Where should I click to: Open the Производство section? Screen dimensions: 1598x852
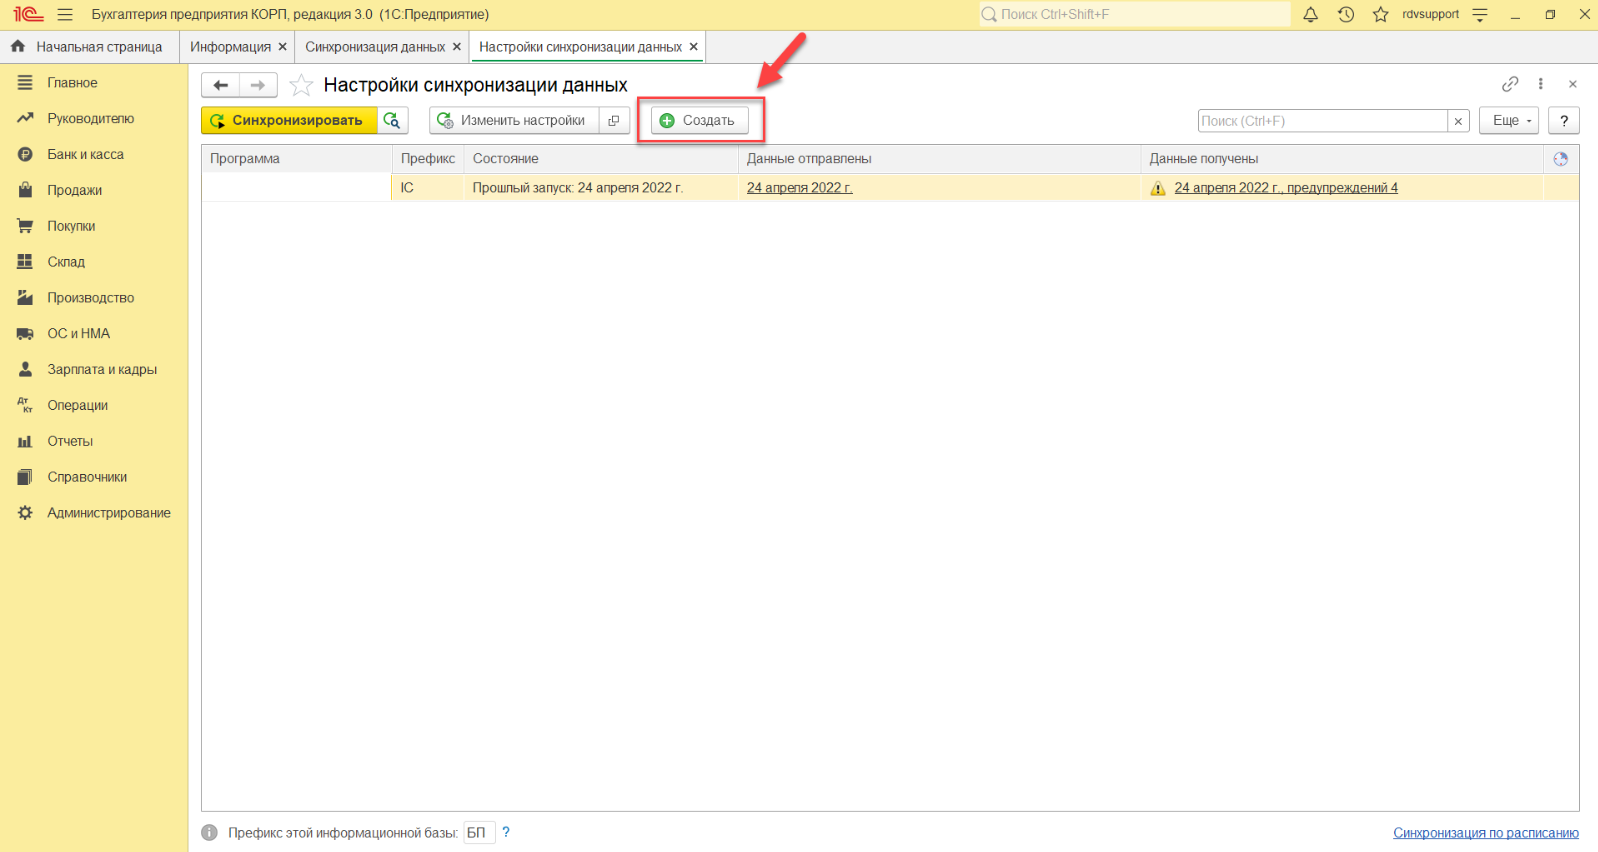(94, 298)
